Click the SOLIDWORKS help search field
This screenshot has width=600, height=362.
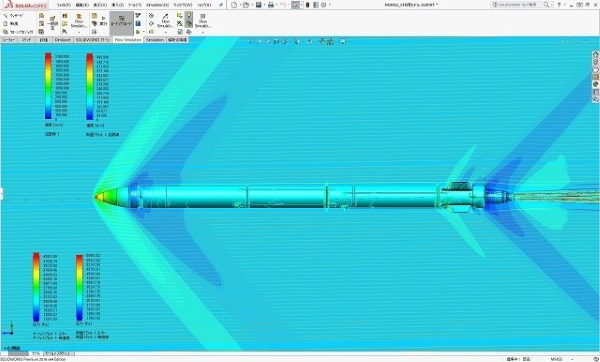pos(520,5)
